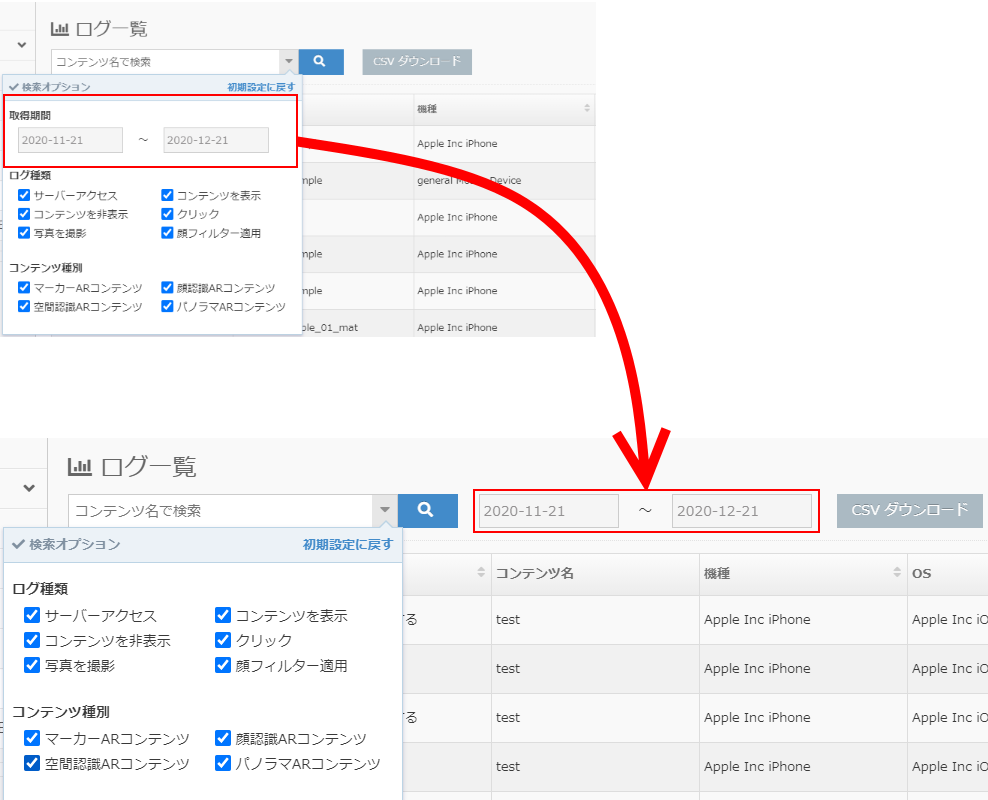This screenshot has height=800, width=988.
Task: Toggle 顔フィルター適用 checkbox in upper panel
Action: tap(167, 232)
